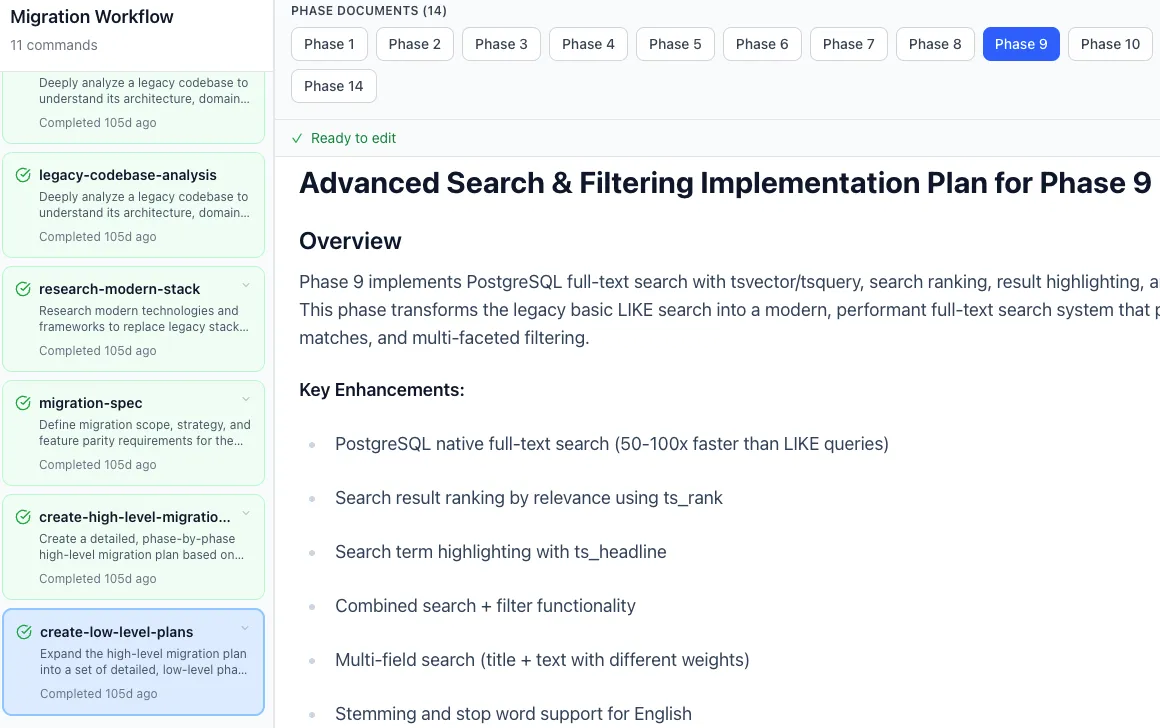Switch to the Phase 1 document tab
The image size is (1160, 728).
(x=329, y=44)
